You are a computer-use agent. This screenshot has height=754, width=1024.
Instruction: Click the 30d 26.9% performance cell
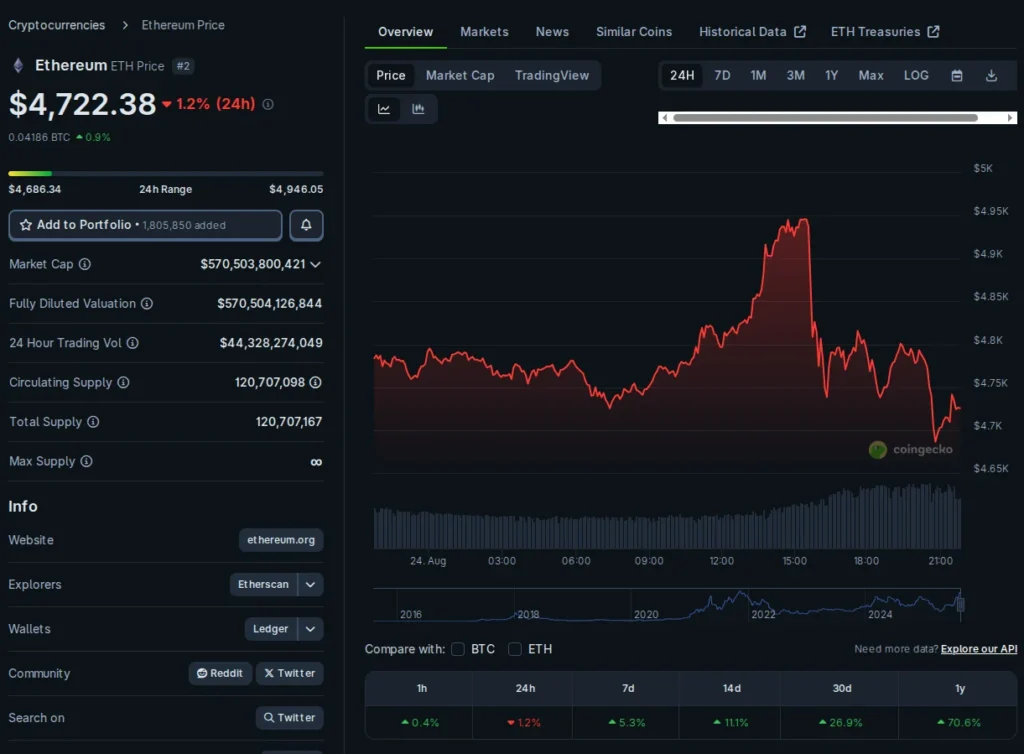(842, 723)
